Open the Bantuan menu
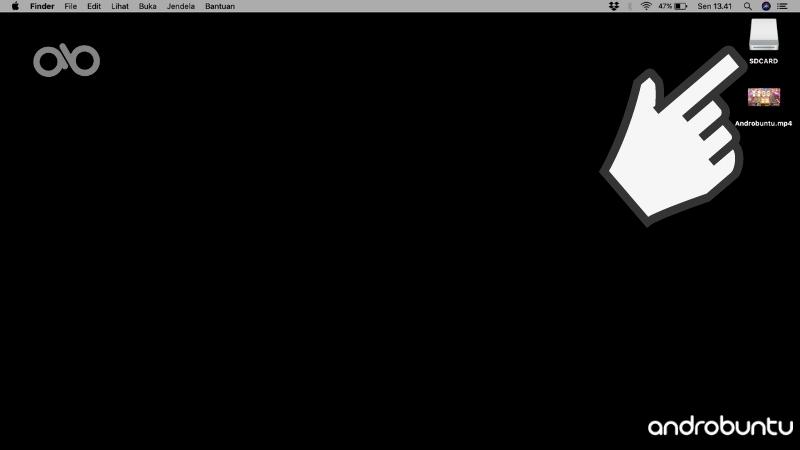The image size is (800, 450). 220,6
